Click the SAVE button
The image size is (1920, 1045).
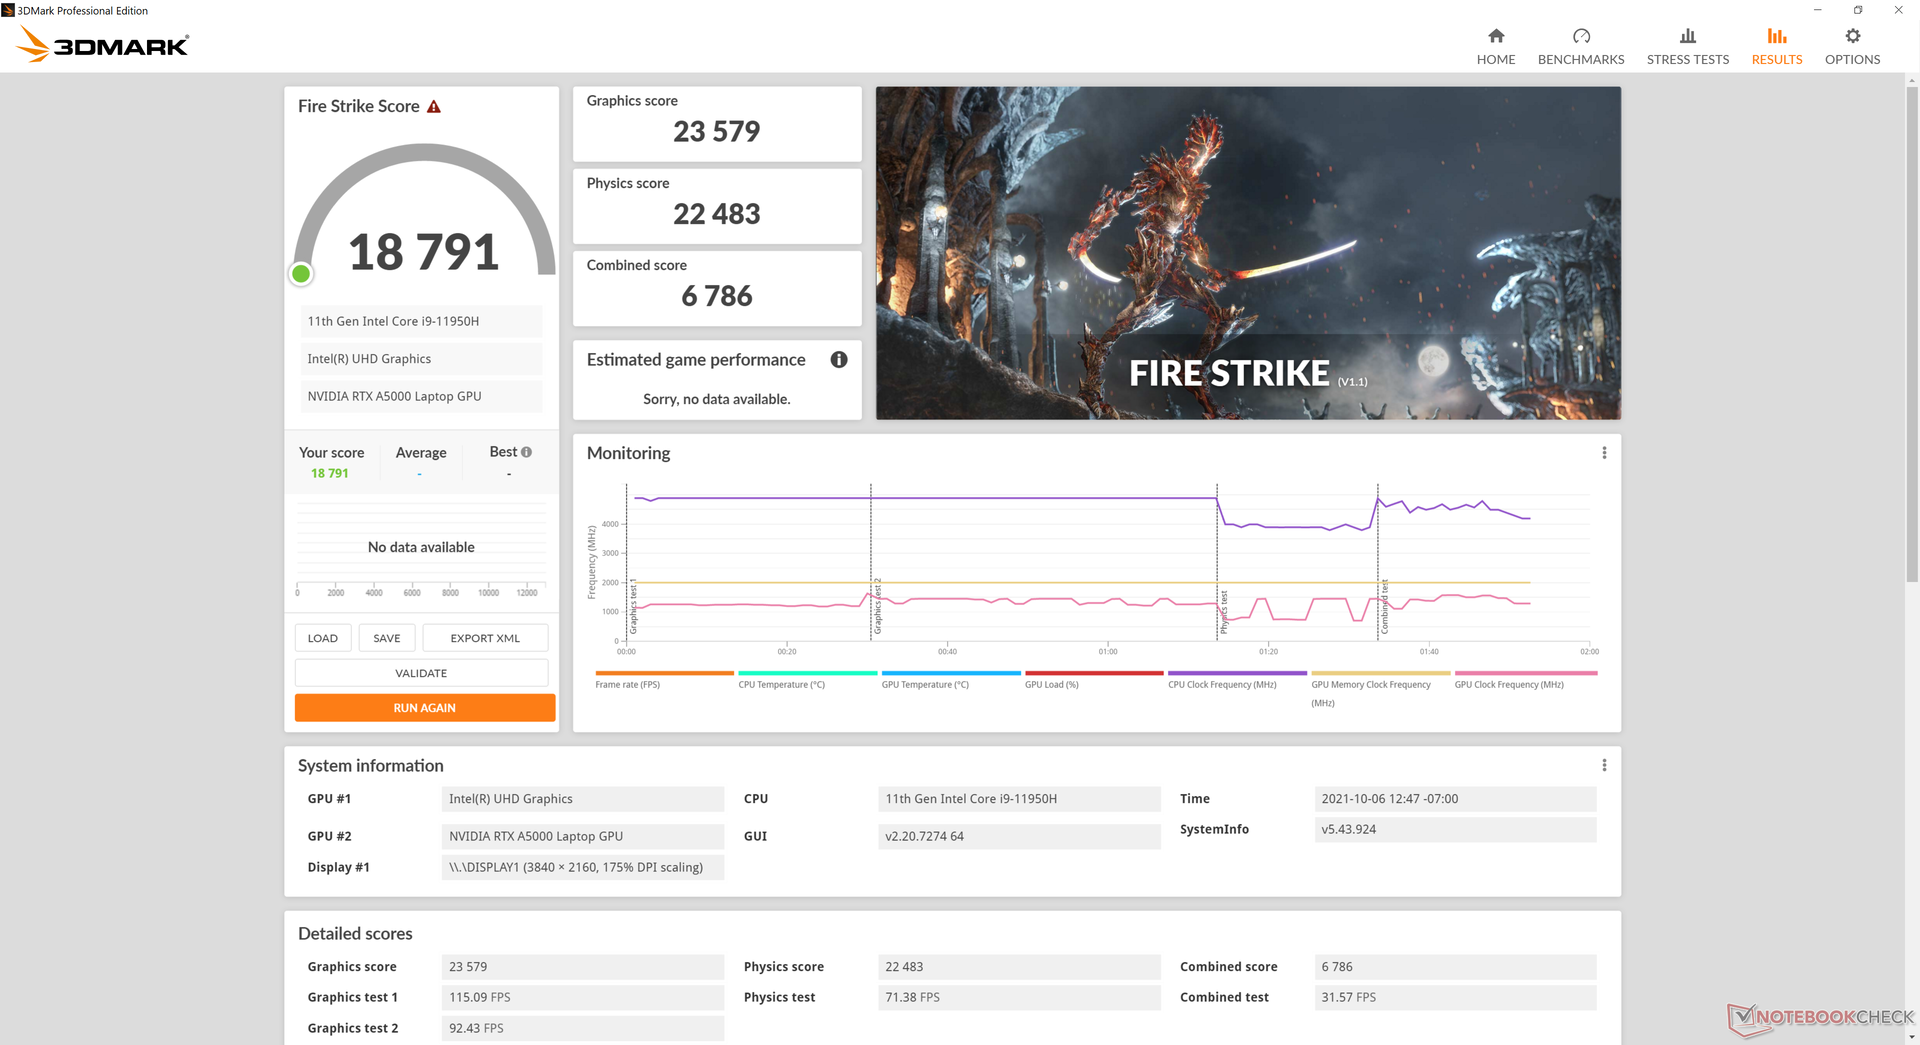387,638
